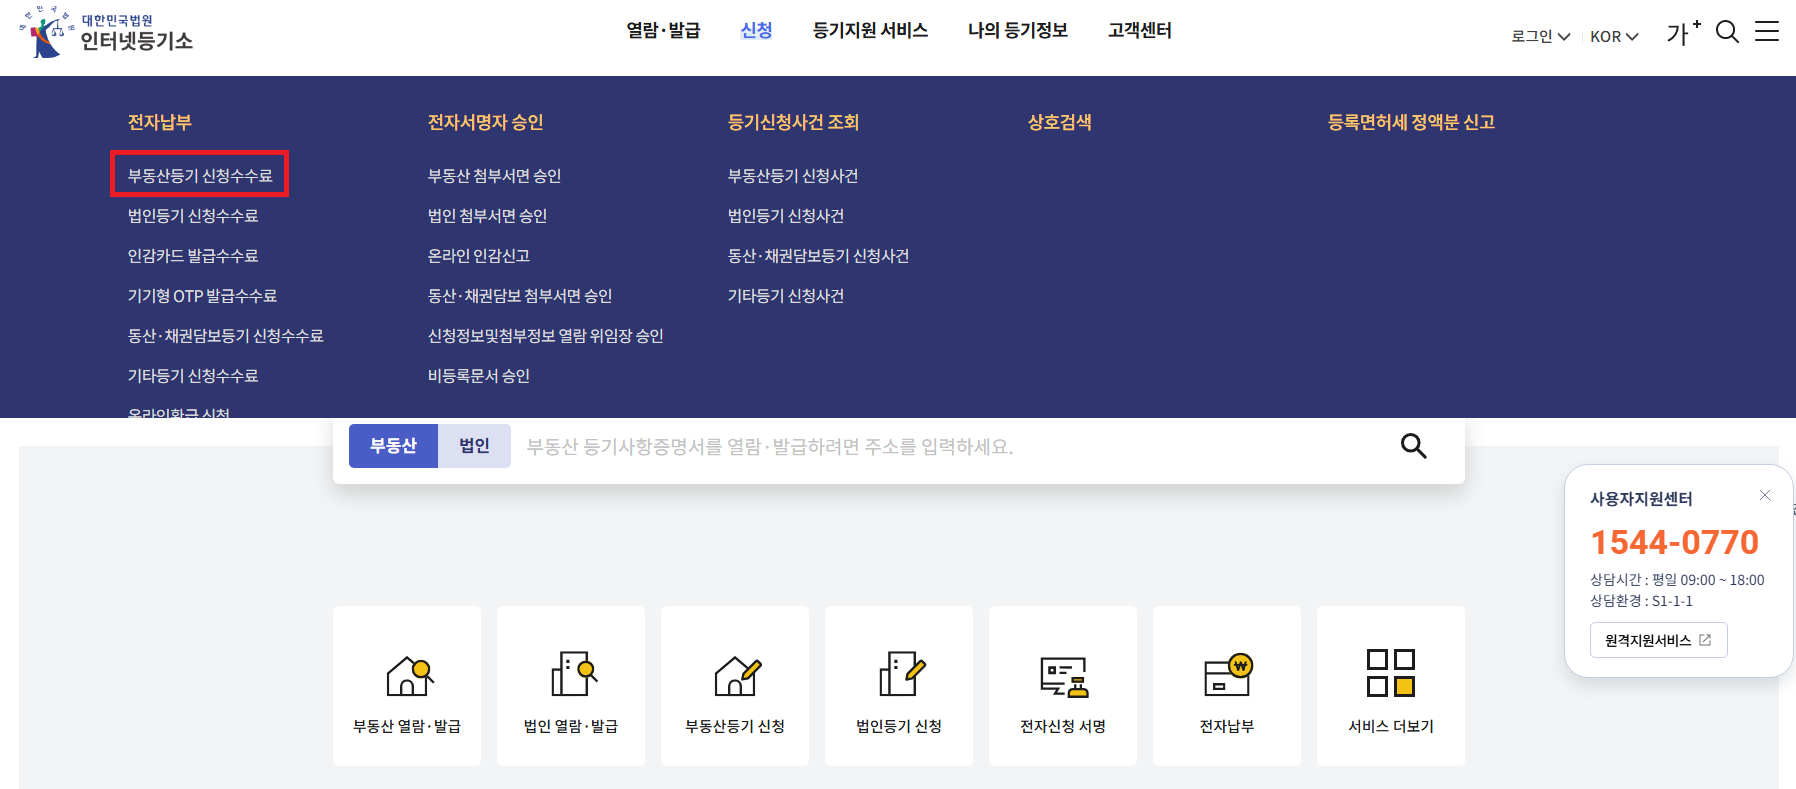Click 동산·채권담보등기 신청수수료 link

pos(225,336)
